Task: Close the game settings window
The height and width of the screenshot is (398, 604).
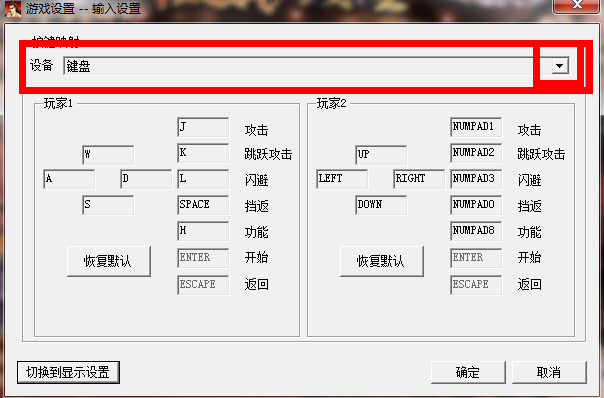Action: pyautogui.click(x=577, y=6)
